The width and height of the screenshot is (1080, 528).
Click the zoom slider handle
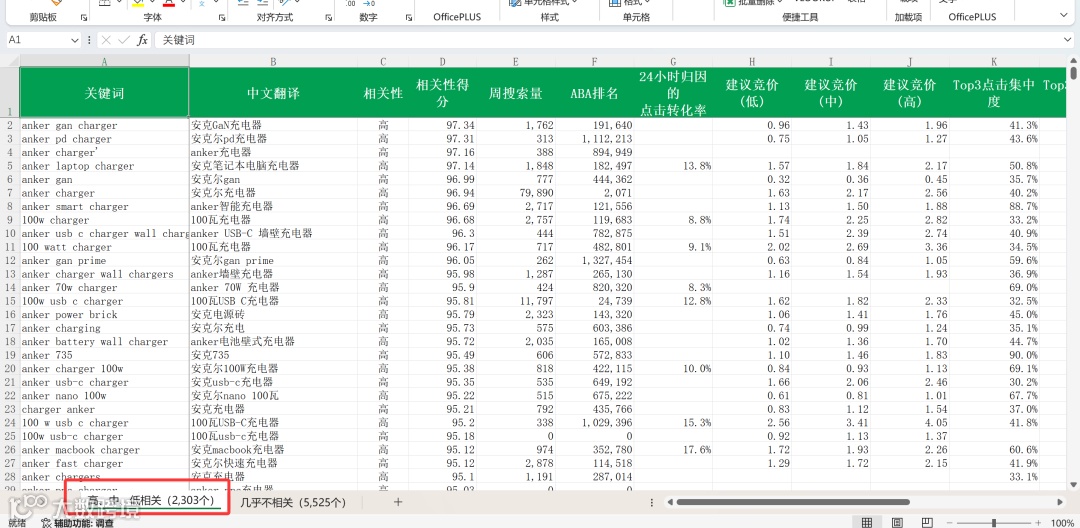(x=994, y=522)
